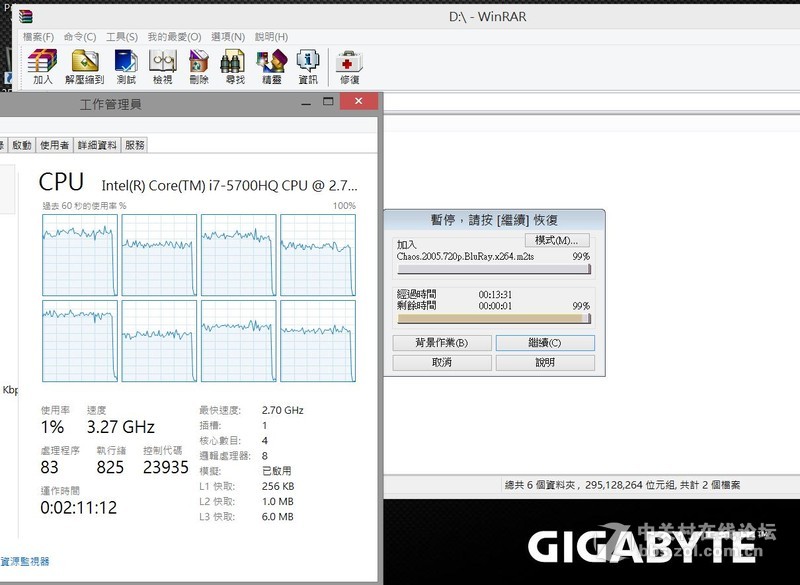This screenshot has width=800, height=585.
Task: Click the 3.27 GHz speed value
Action: point(120,427)
